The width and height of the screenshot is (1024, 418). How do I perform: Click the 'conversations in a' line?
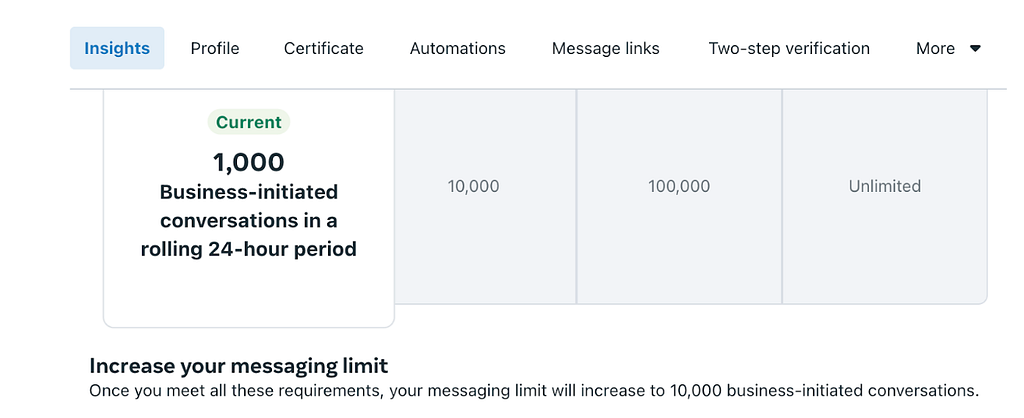249,221
